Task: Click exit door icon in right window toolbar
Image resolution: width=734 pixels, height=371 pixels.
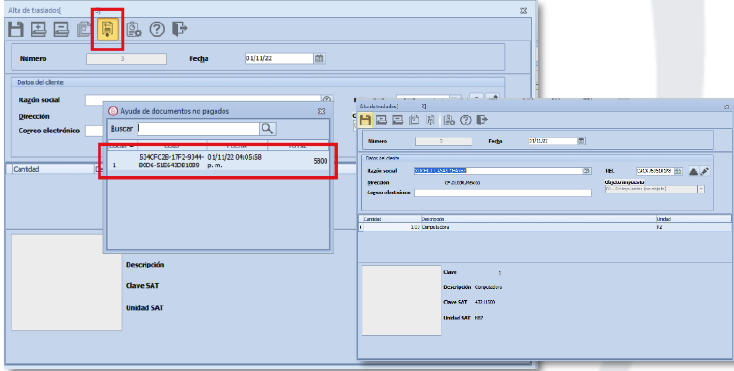Action: (x=482, y=120)
